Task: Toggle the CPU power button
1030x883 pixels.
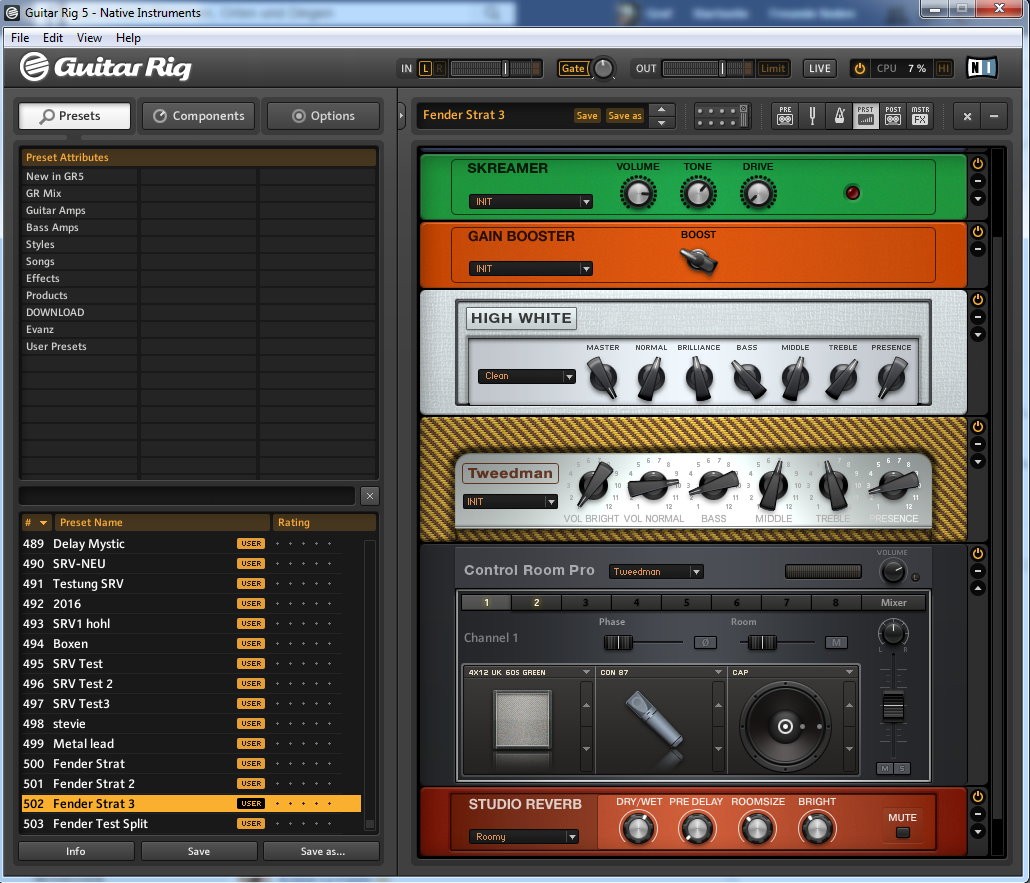Action: click(x=859, y=68)
